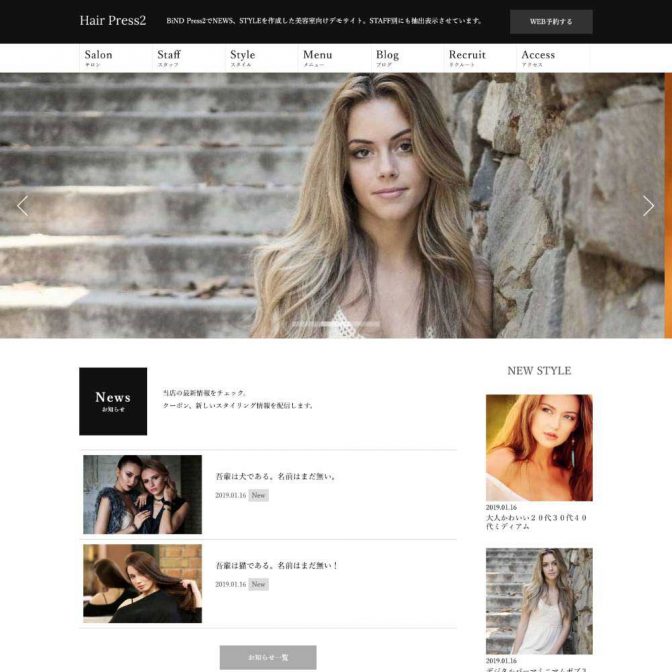Image resolution: width=672 pixels, height=672 pixels.
Task: Go to the Style page
Action: (242, 58)
